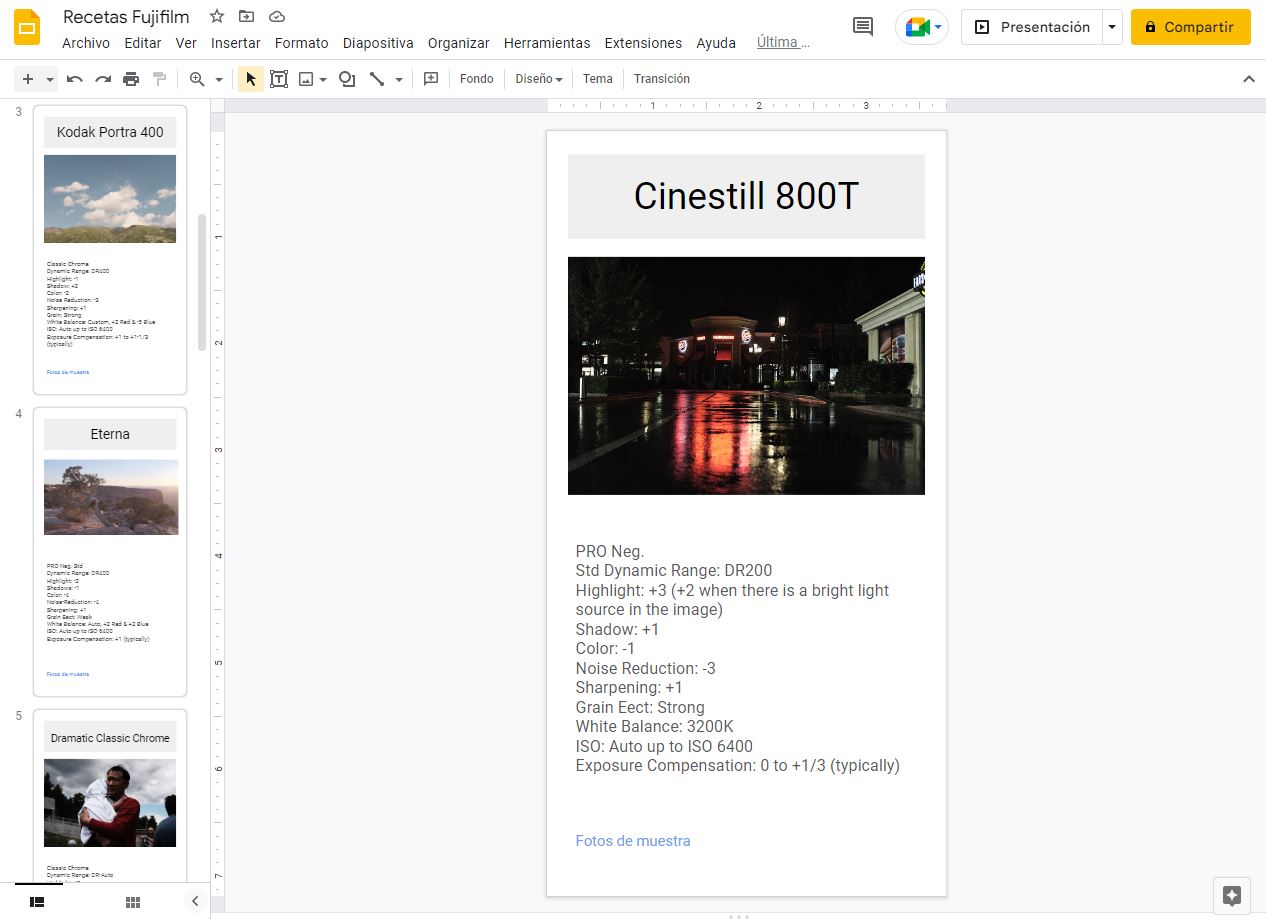Click the Cinestill 800T title box
The image size is (1266, 919).
click(746, 196)
